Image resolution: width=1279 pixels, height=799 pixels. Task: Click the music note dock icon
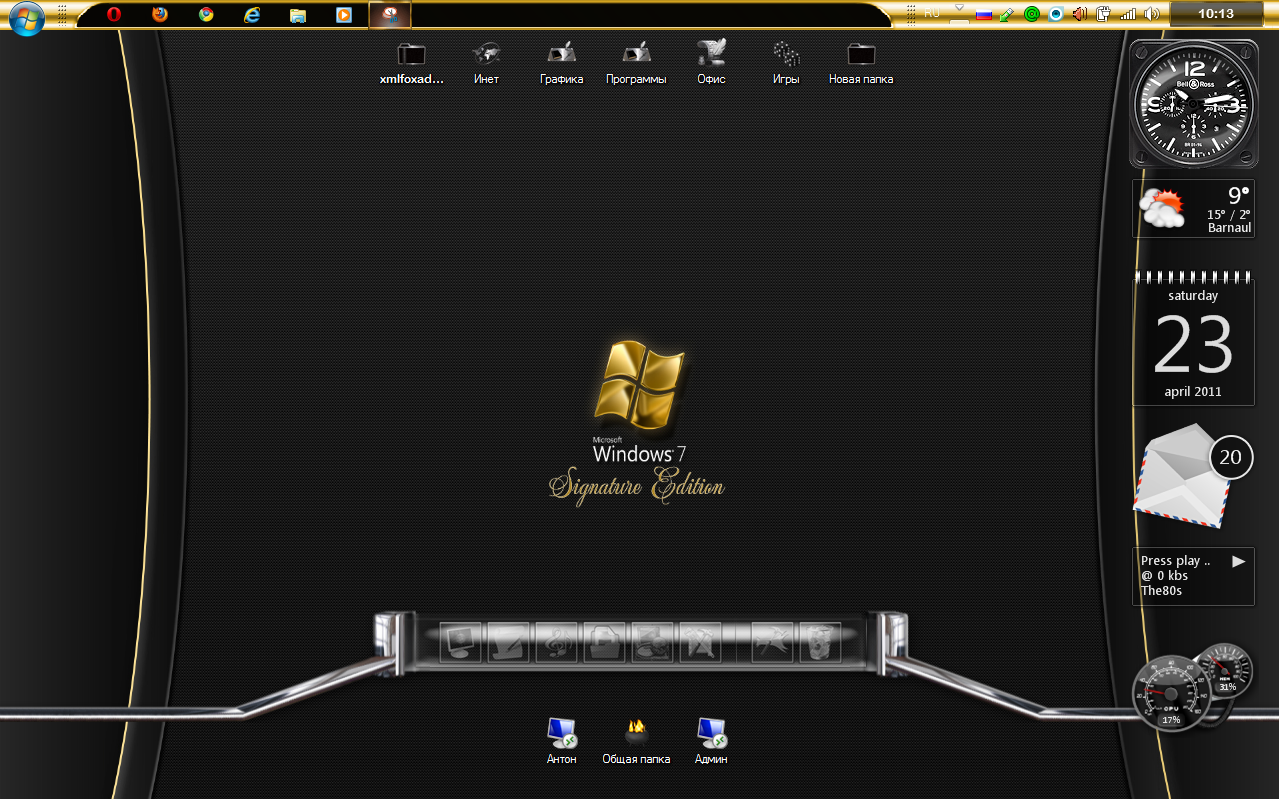click(x=555, y=643)
